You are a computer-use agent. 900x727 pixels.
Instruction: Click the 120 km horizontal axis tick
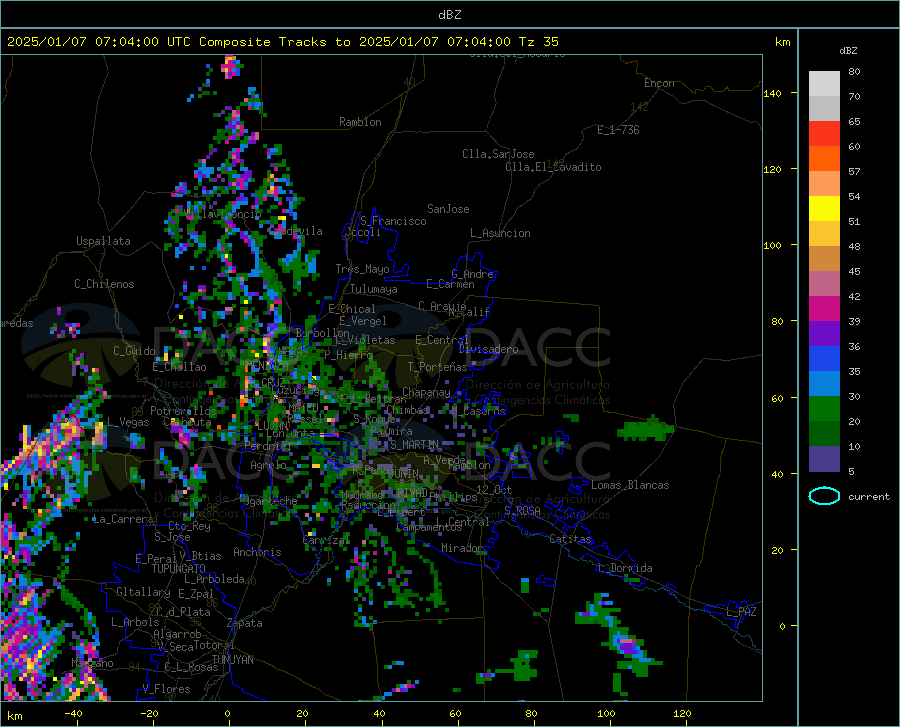tap(682, 713)
